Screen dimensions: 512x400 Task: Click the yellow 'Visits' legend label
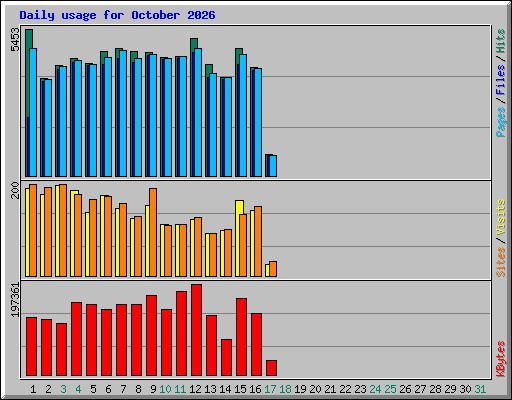pyautogui.click(x=501, y=217)
